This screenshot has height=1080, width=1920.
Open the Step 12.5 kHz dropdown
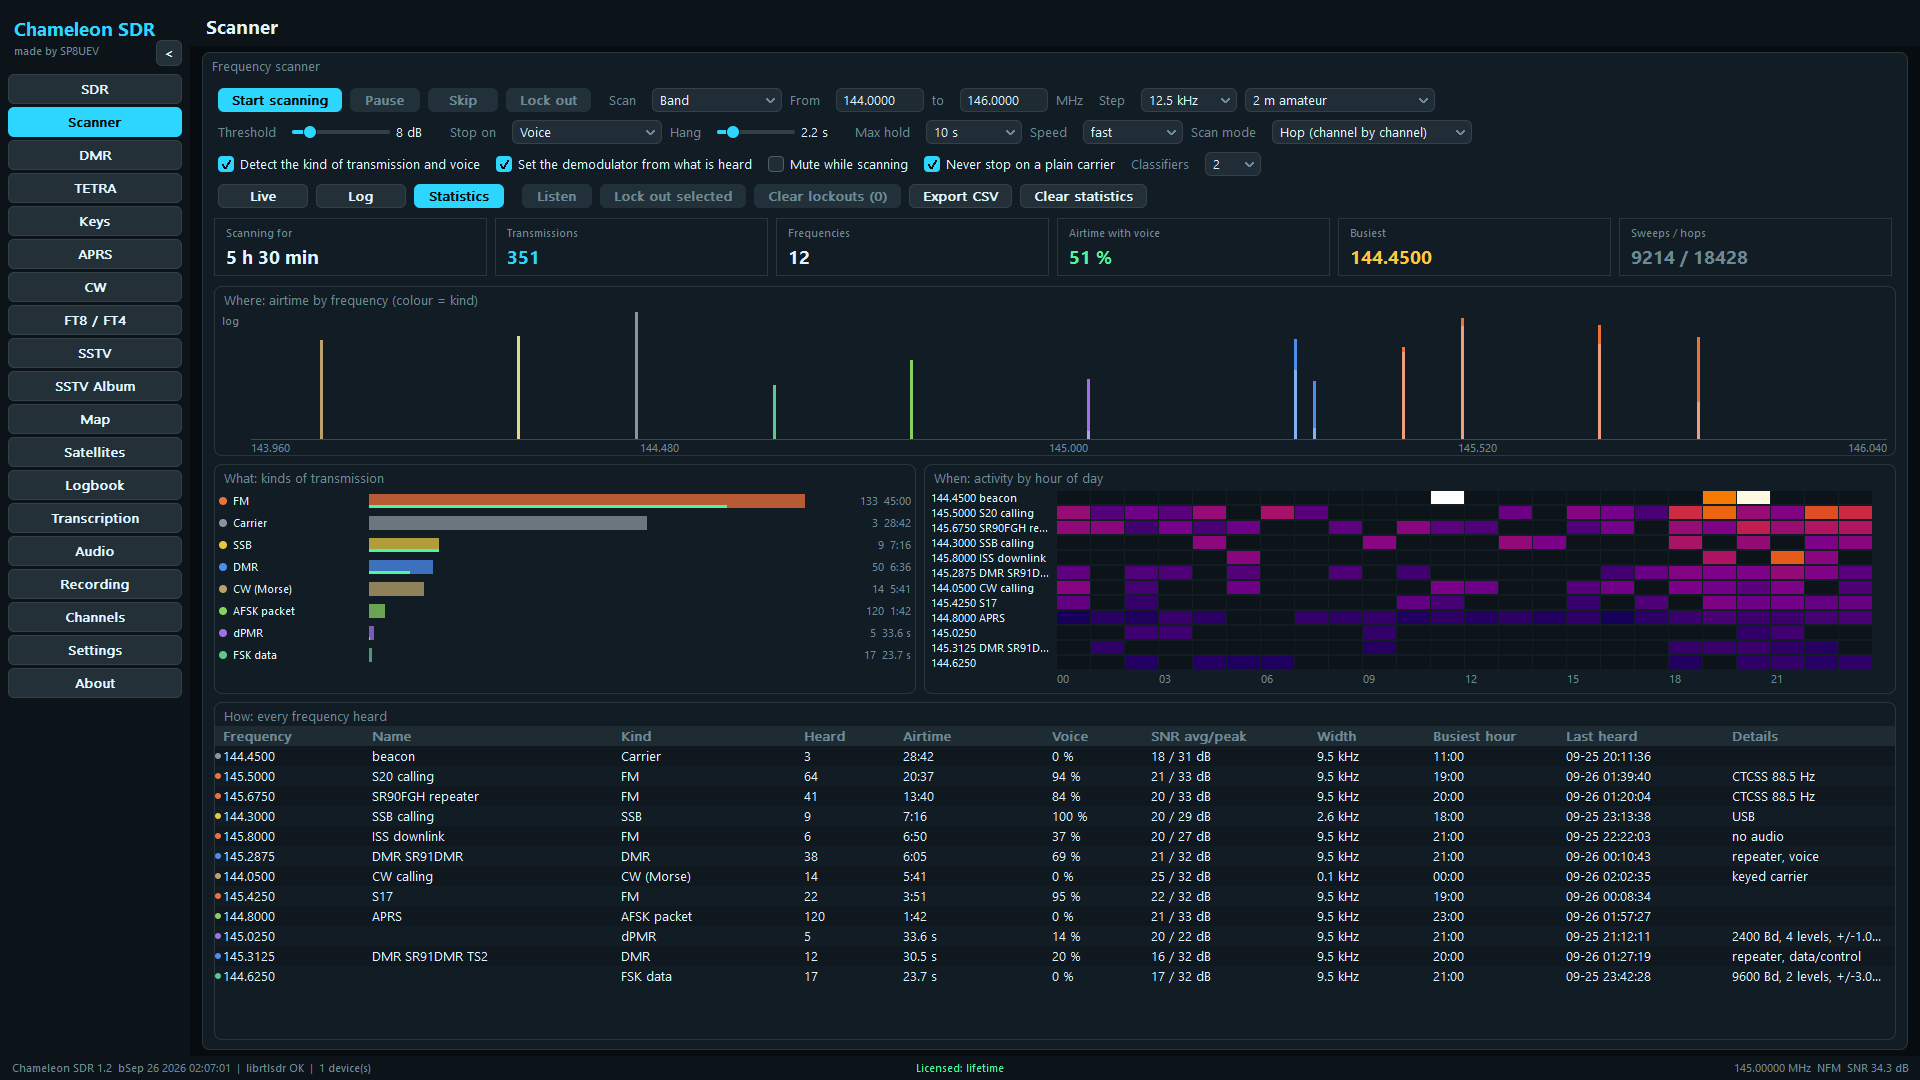coord(1188,101)
